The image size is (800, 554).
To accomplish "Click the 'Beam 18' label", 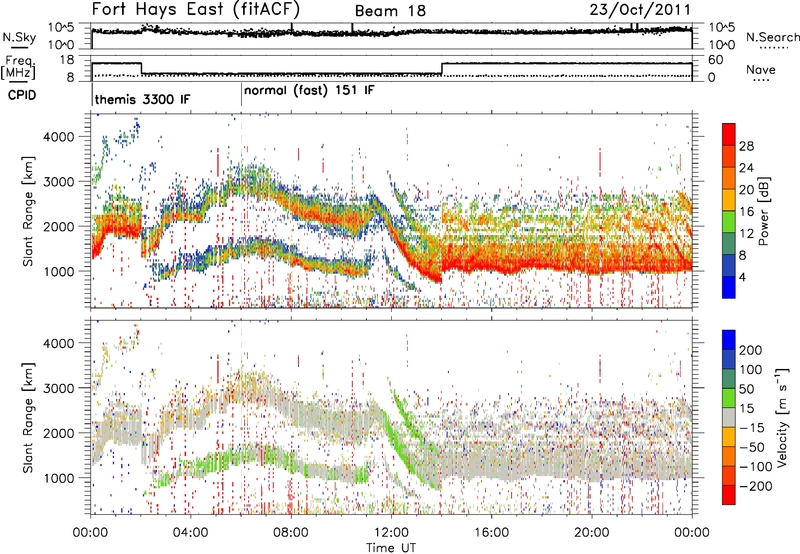I will (390, 11).
